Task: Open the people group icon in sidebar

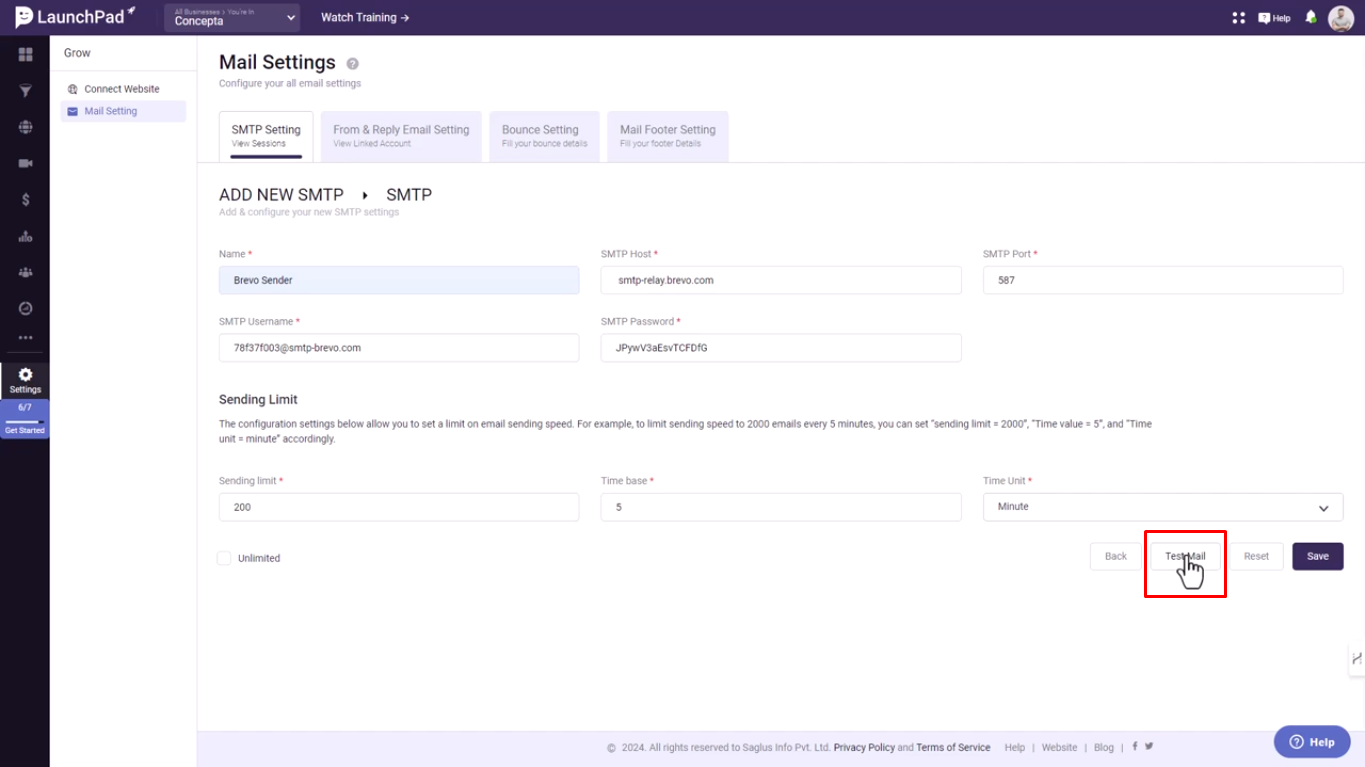Action: coord(25,272)
